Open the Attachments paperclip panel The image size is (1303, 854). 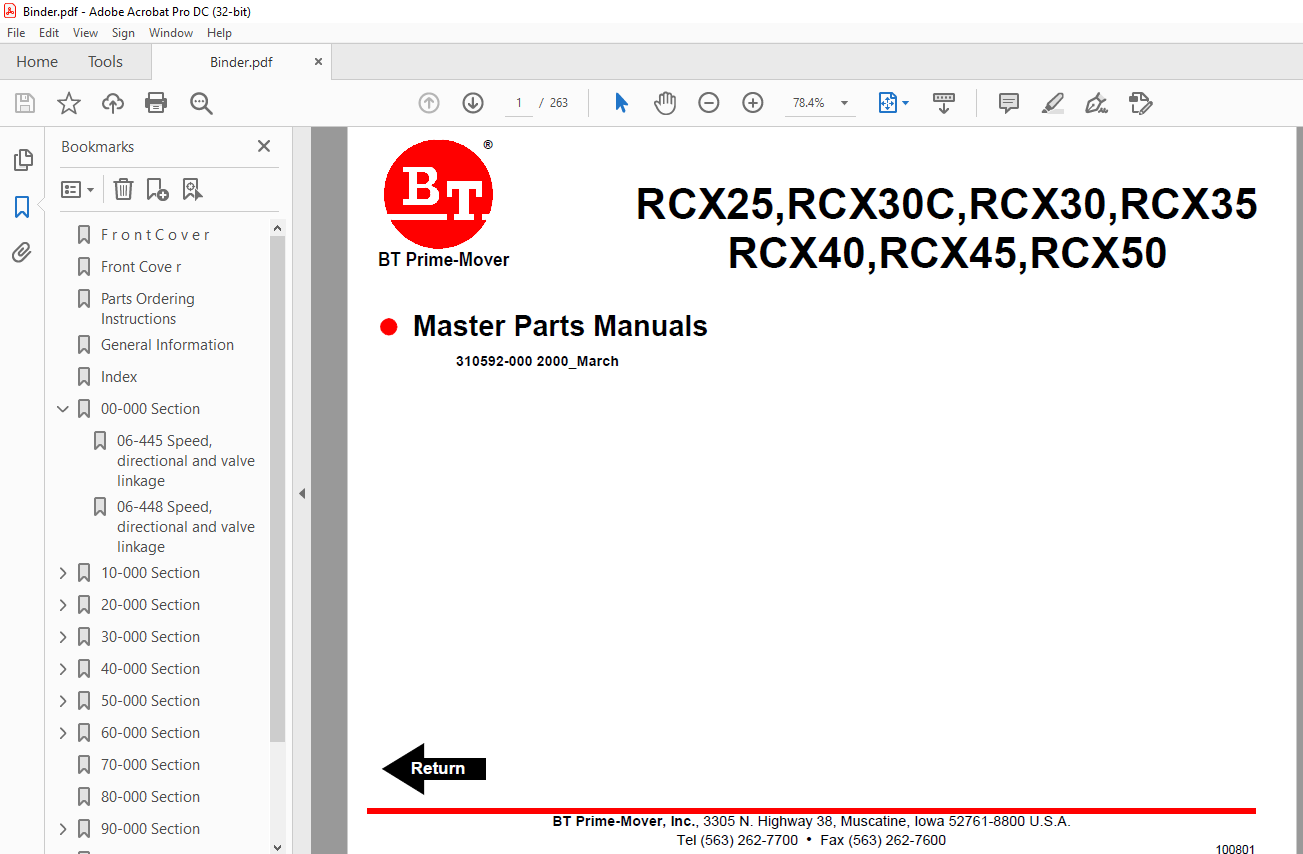[x=22, y=253]
